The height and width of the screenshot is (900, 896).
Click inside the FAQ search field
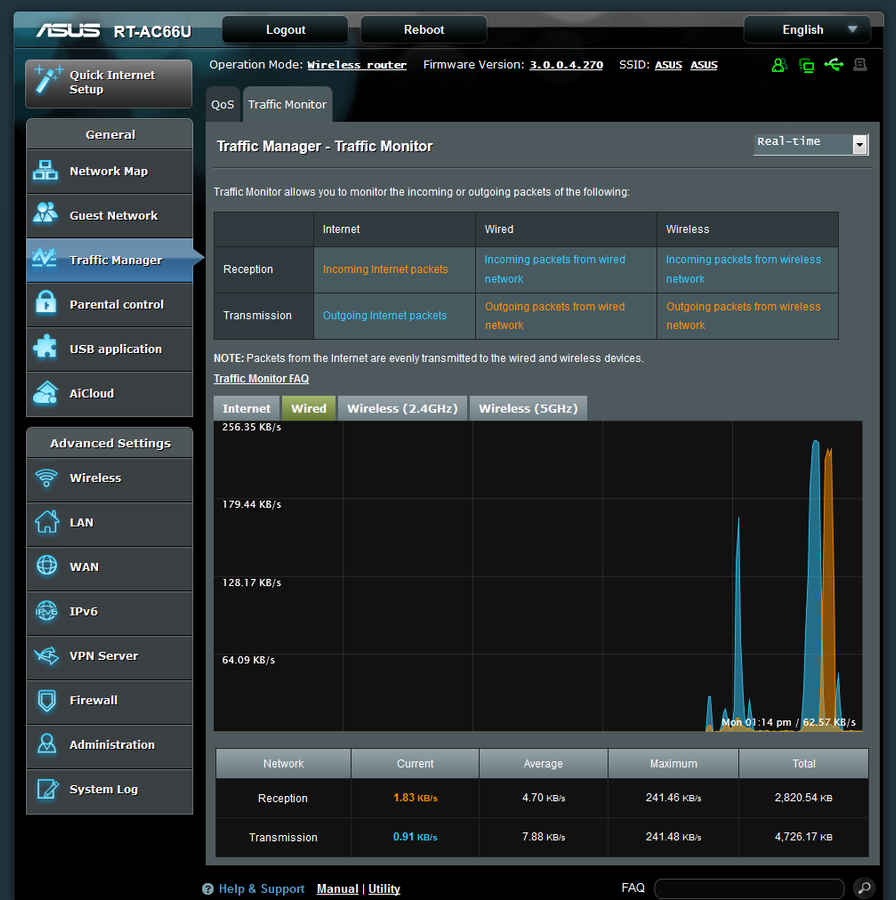point(748,888)
